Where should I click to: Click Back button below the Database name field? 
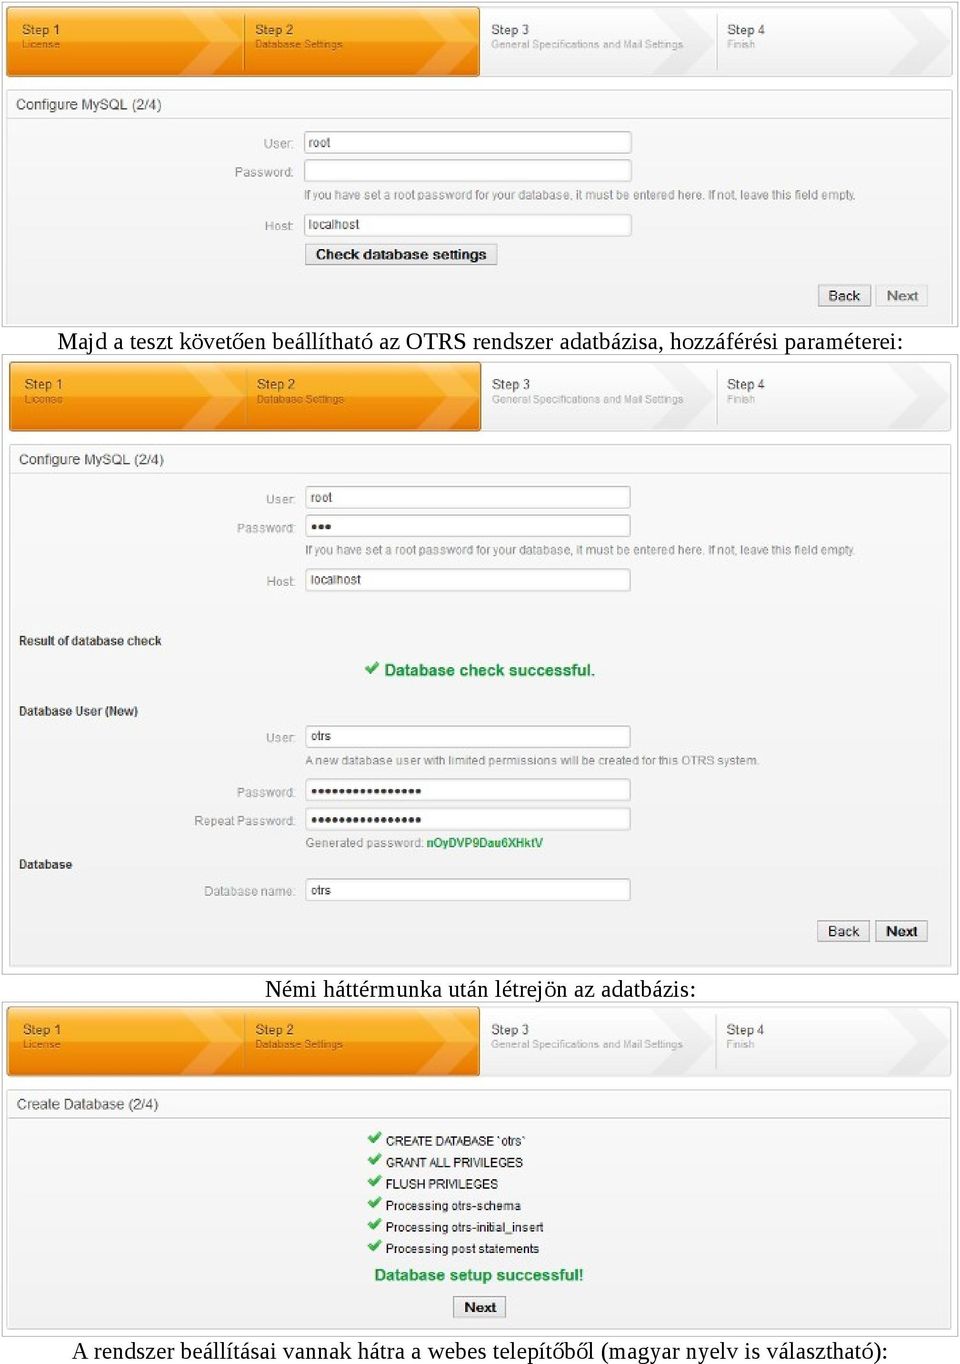pos(843,931)
